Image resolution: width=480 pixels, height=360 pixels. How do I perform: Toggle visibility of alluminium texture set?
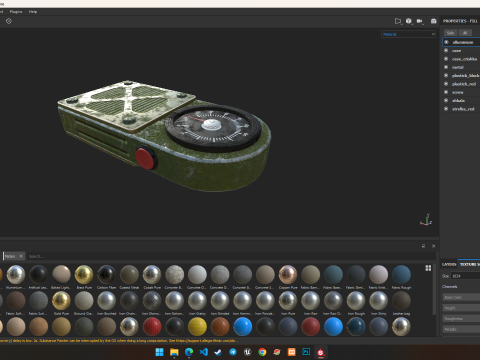[446, 42]
